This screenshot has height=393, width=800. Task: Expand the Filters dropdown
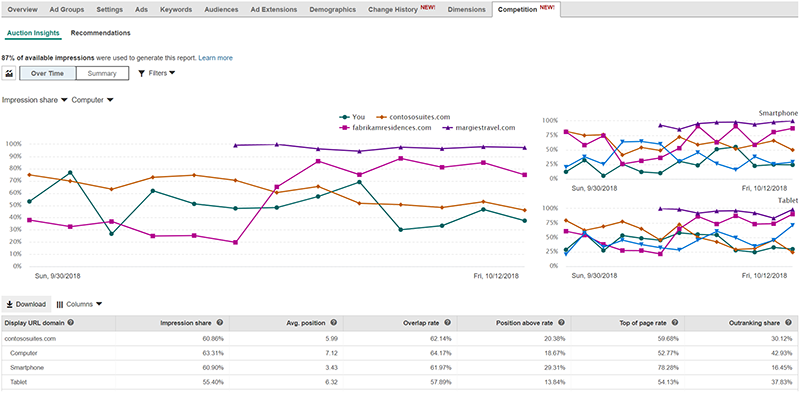(157, 73)
